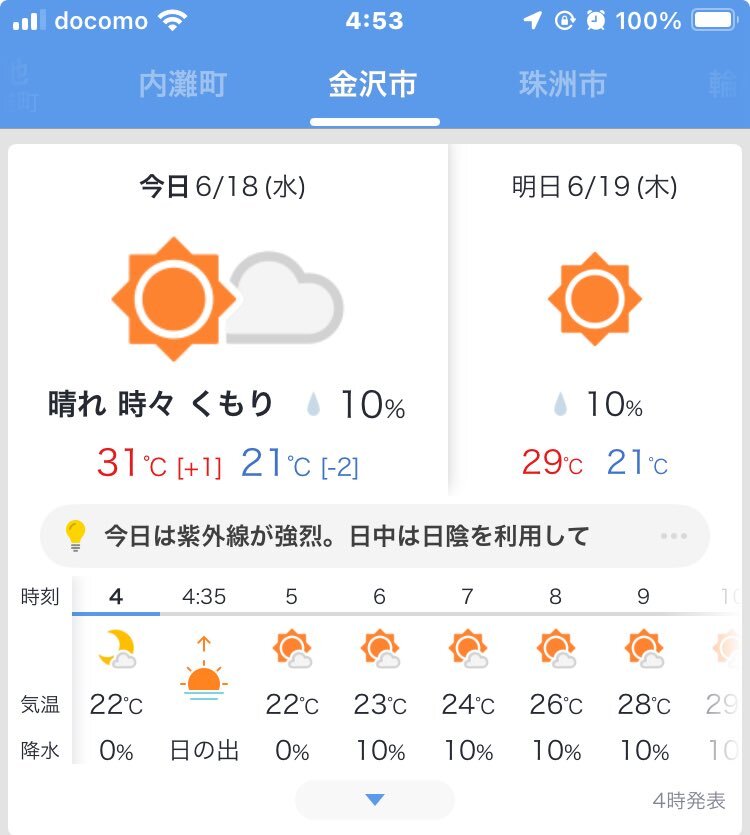This screenshot has width=750, height=835.
Task: Select the 金沢市 tab
Action: coord(373,85)
